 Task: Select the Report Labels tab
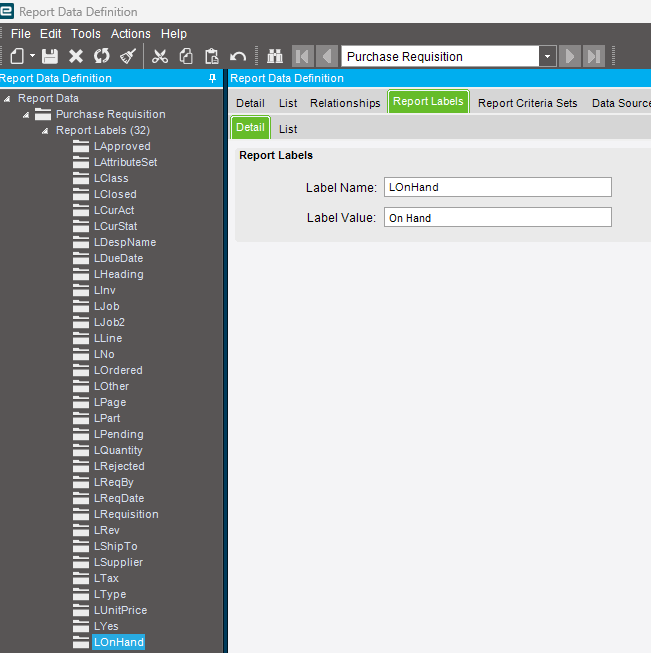[x=428, y=102]
